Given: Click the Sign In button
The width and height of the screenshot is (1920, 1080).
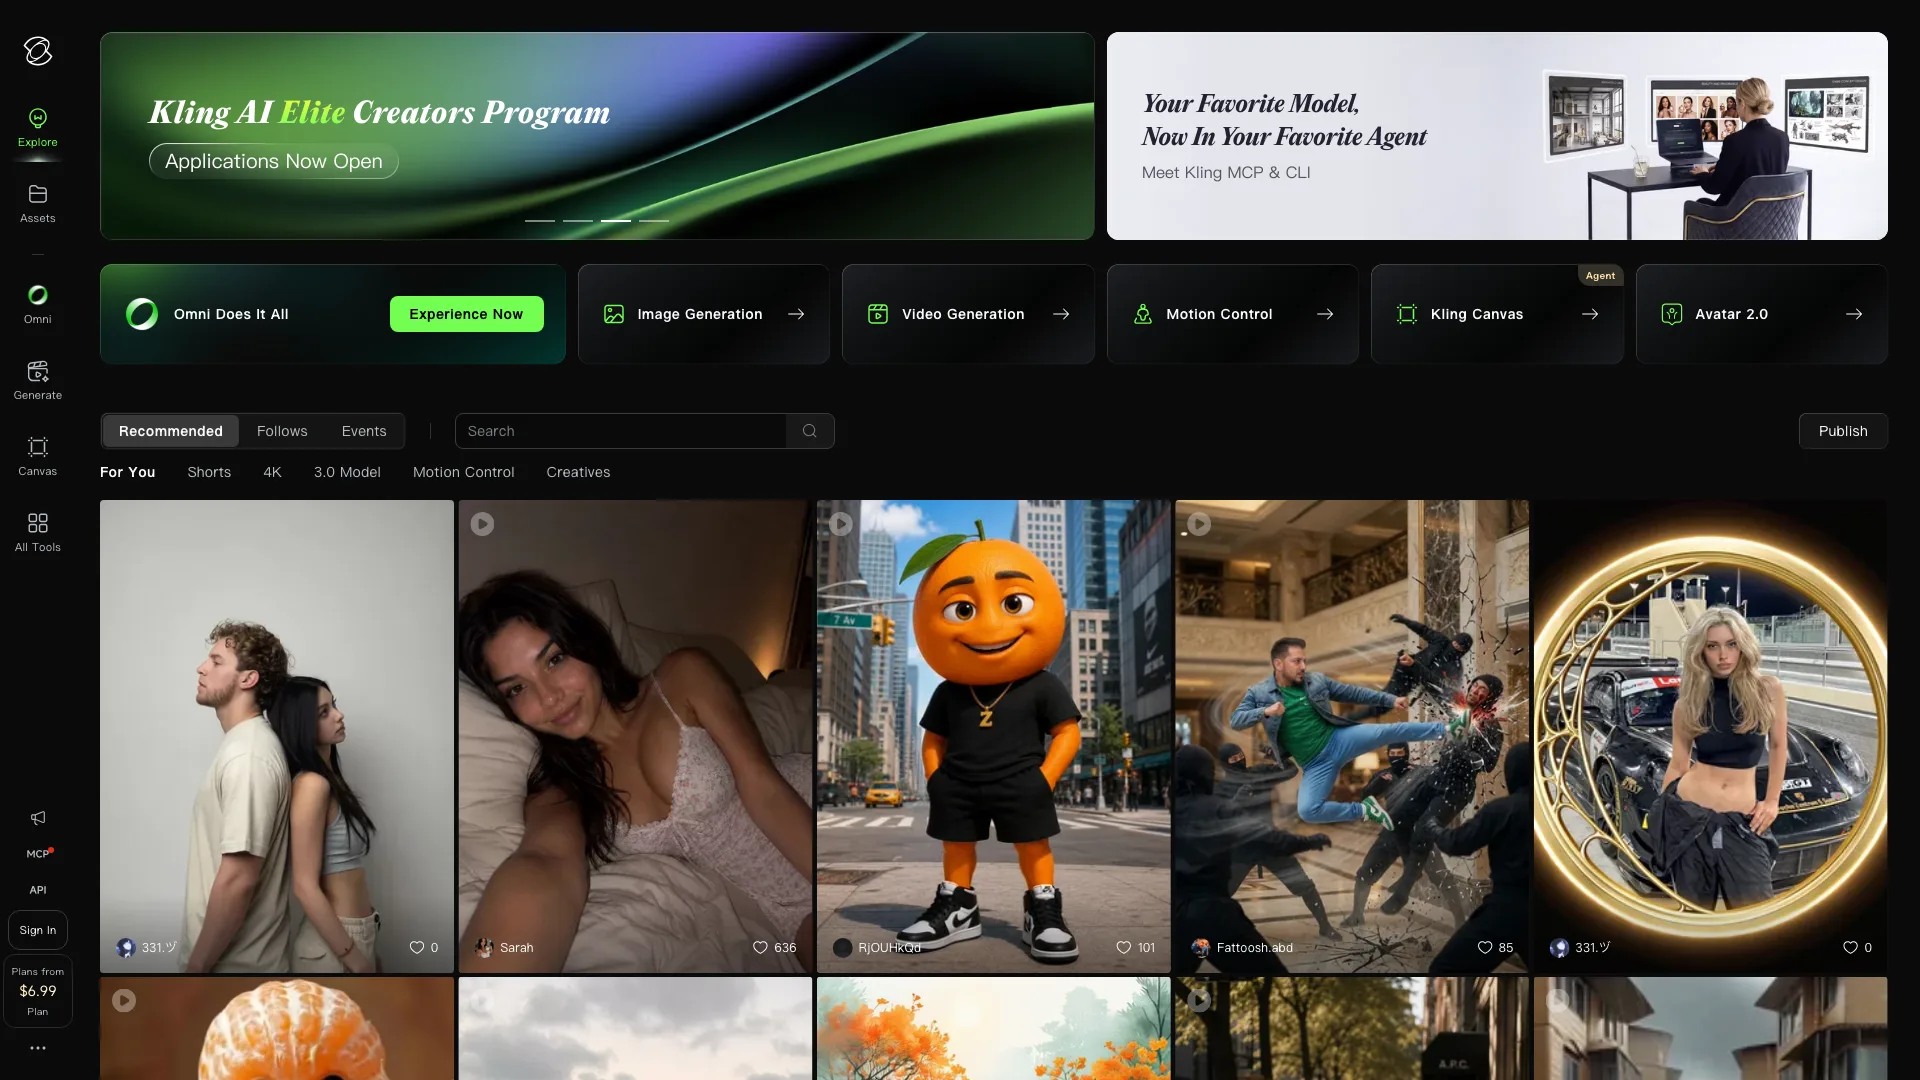Looking at the screenshot, I should click(38, 930).
